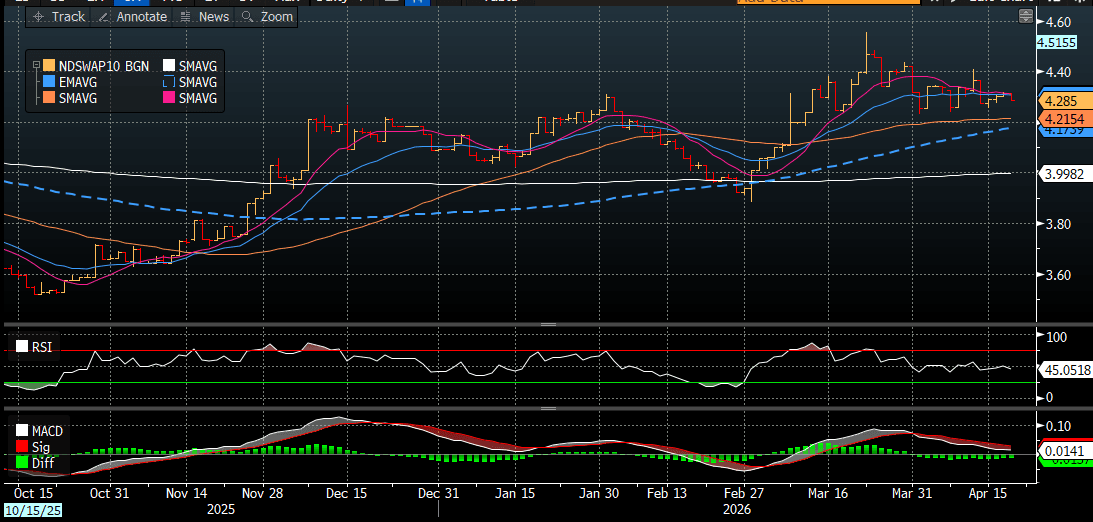1093x522 pixels.
Task: Click the Mar 16 date axis label
Action: pos(828,492)
